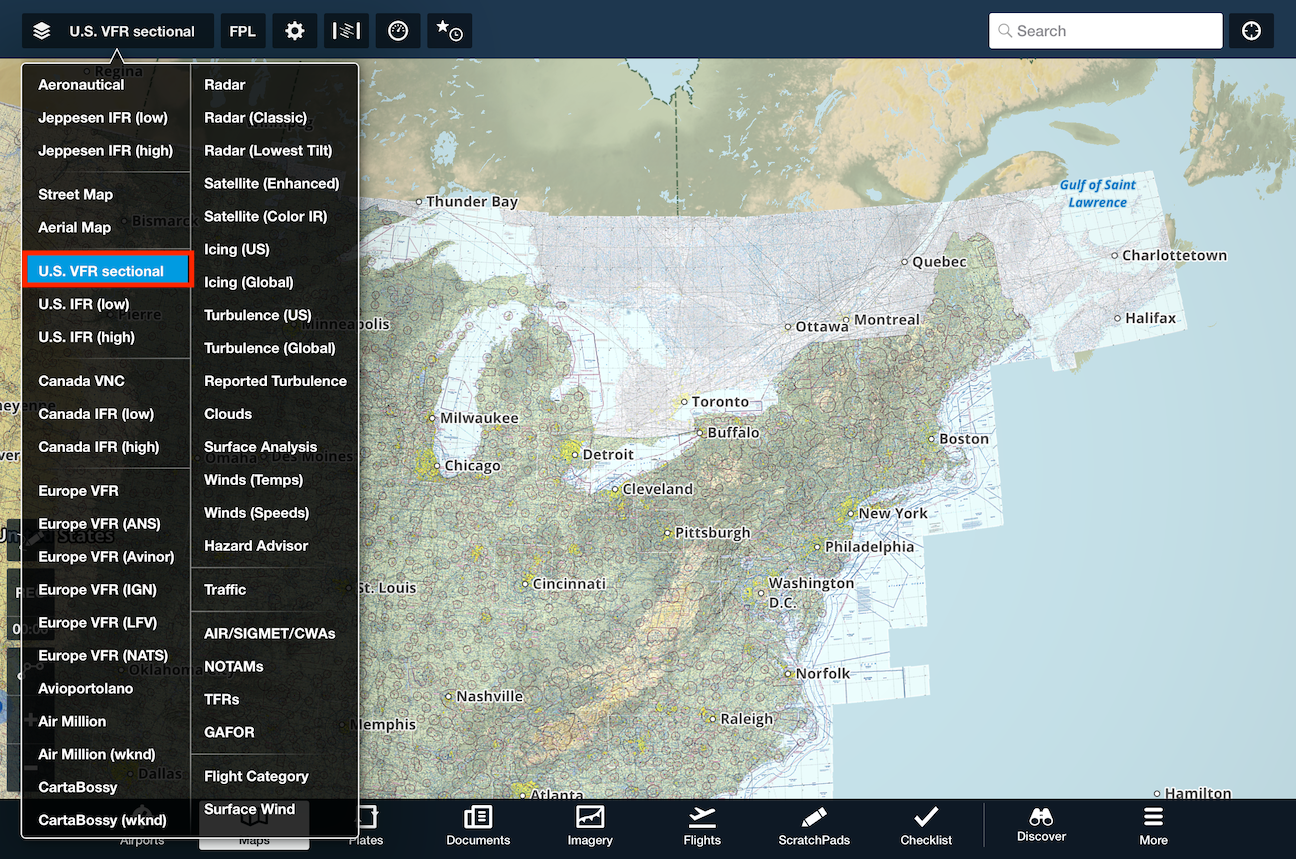The width and height of the screenshot is (1296, 859).
Task: Click the Checklist checkmark icon
Action: [x=926, y=816]
